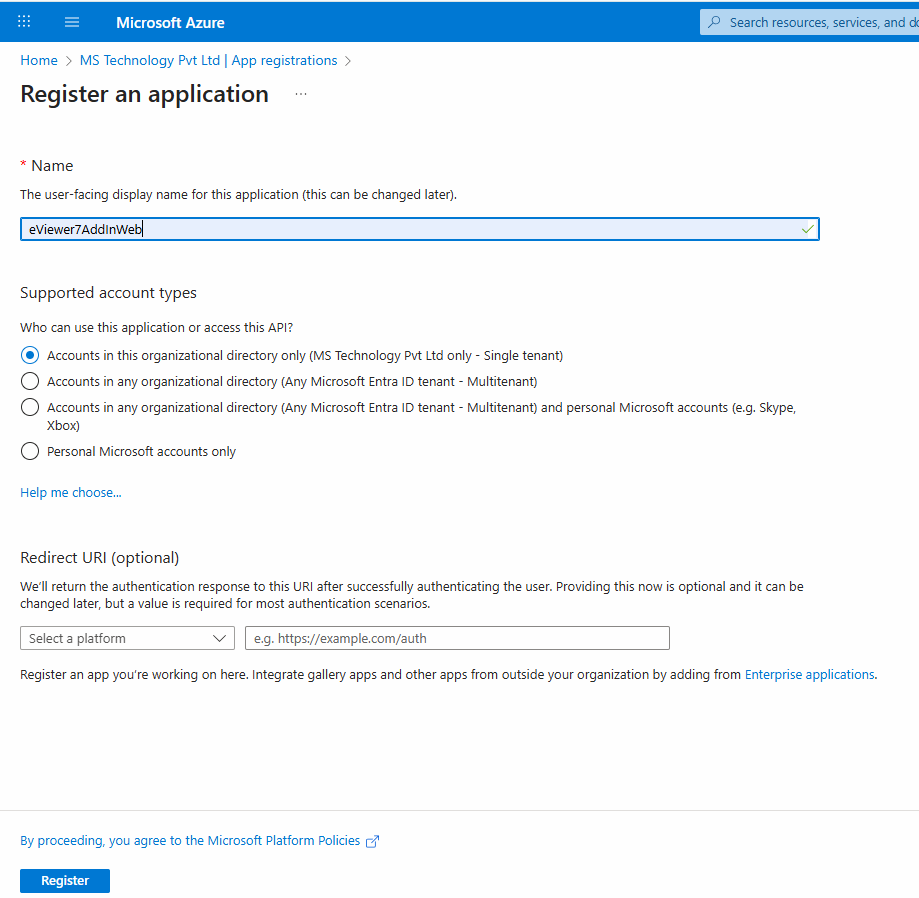The width and height of the screenshot is (919, 898).
Task: Open the Select a platform dropdown
Action: pos(127,637)
